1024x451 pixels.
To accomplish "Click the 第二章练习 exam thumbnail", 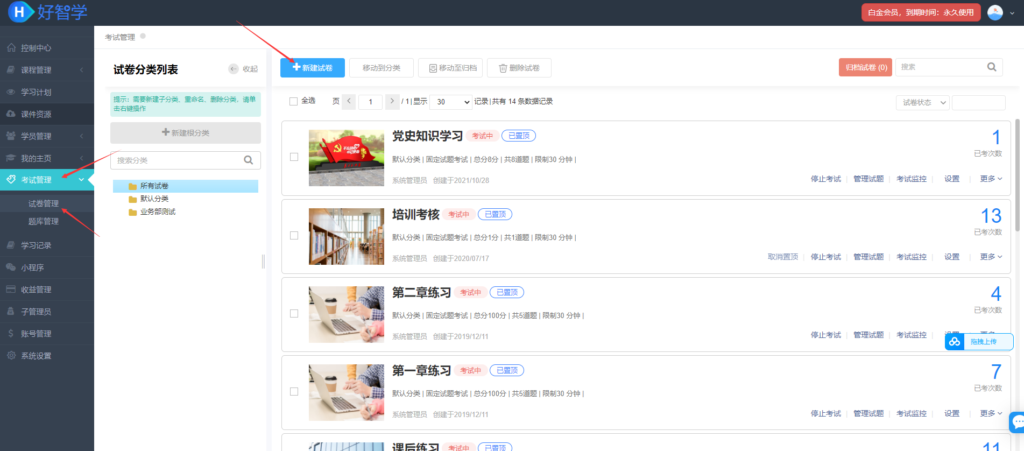I will coord(345,311).
